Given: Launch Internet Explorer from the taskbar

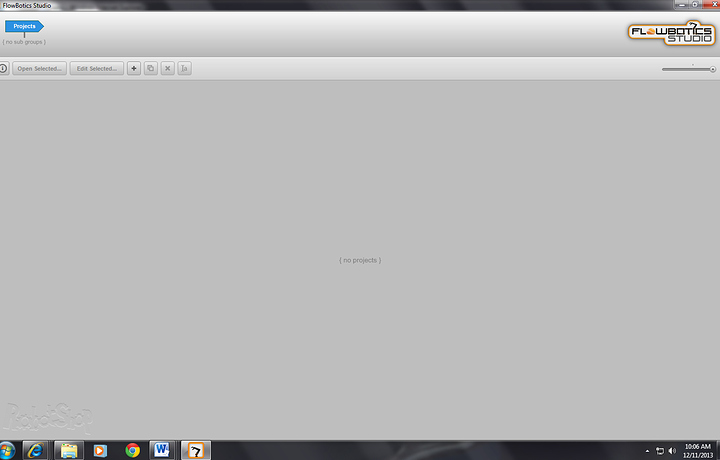Looking at the screenshot, I should click(35, 450).
